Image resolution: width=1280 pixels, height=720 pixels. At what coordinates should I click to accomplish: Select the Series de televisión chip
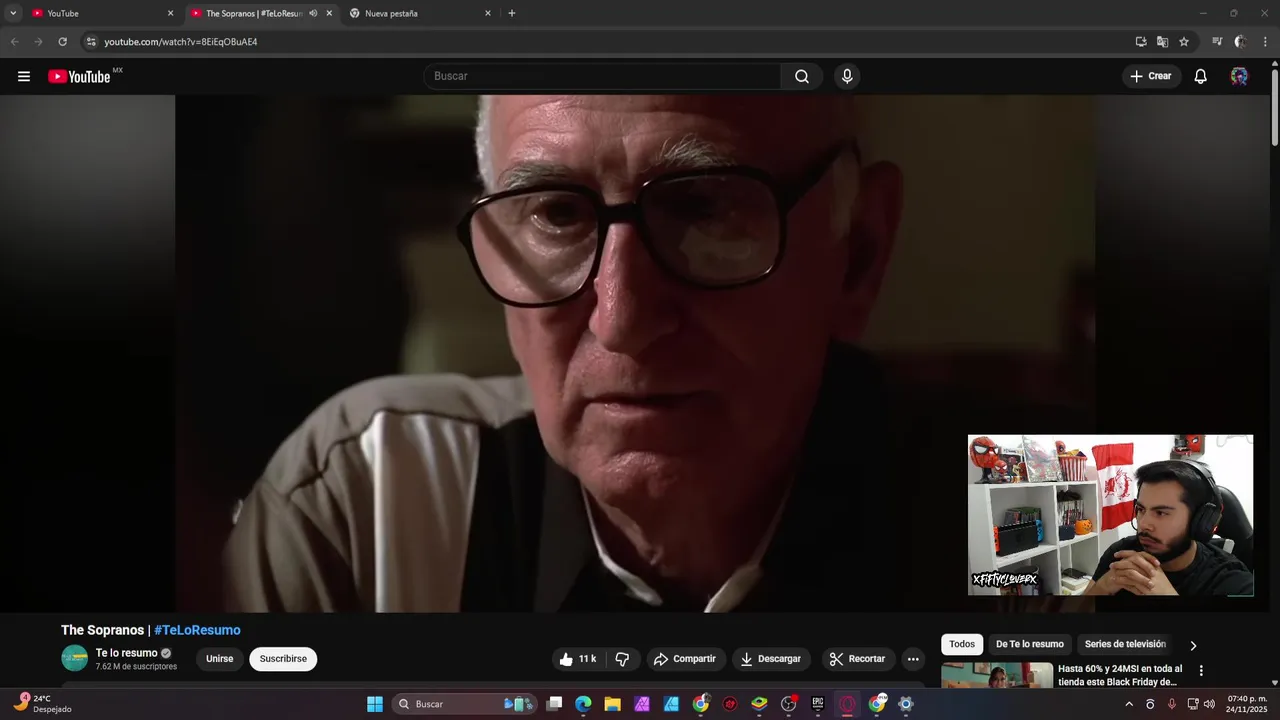pyautogui.click(x=1125, y=644)
